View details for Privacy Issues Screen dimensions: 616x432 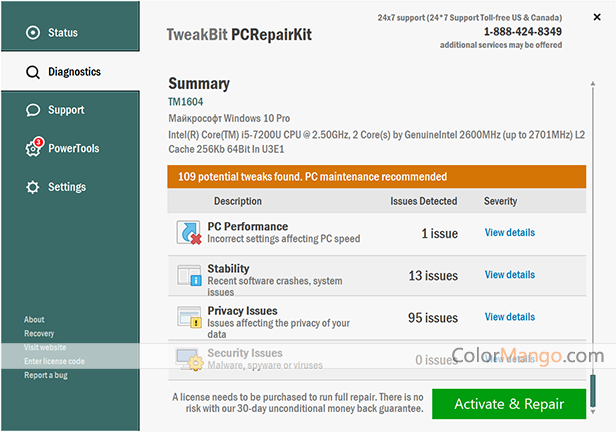pyautogui.click(x=510, y=317)
